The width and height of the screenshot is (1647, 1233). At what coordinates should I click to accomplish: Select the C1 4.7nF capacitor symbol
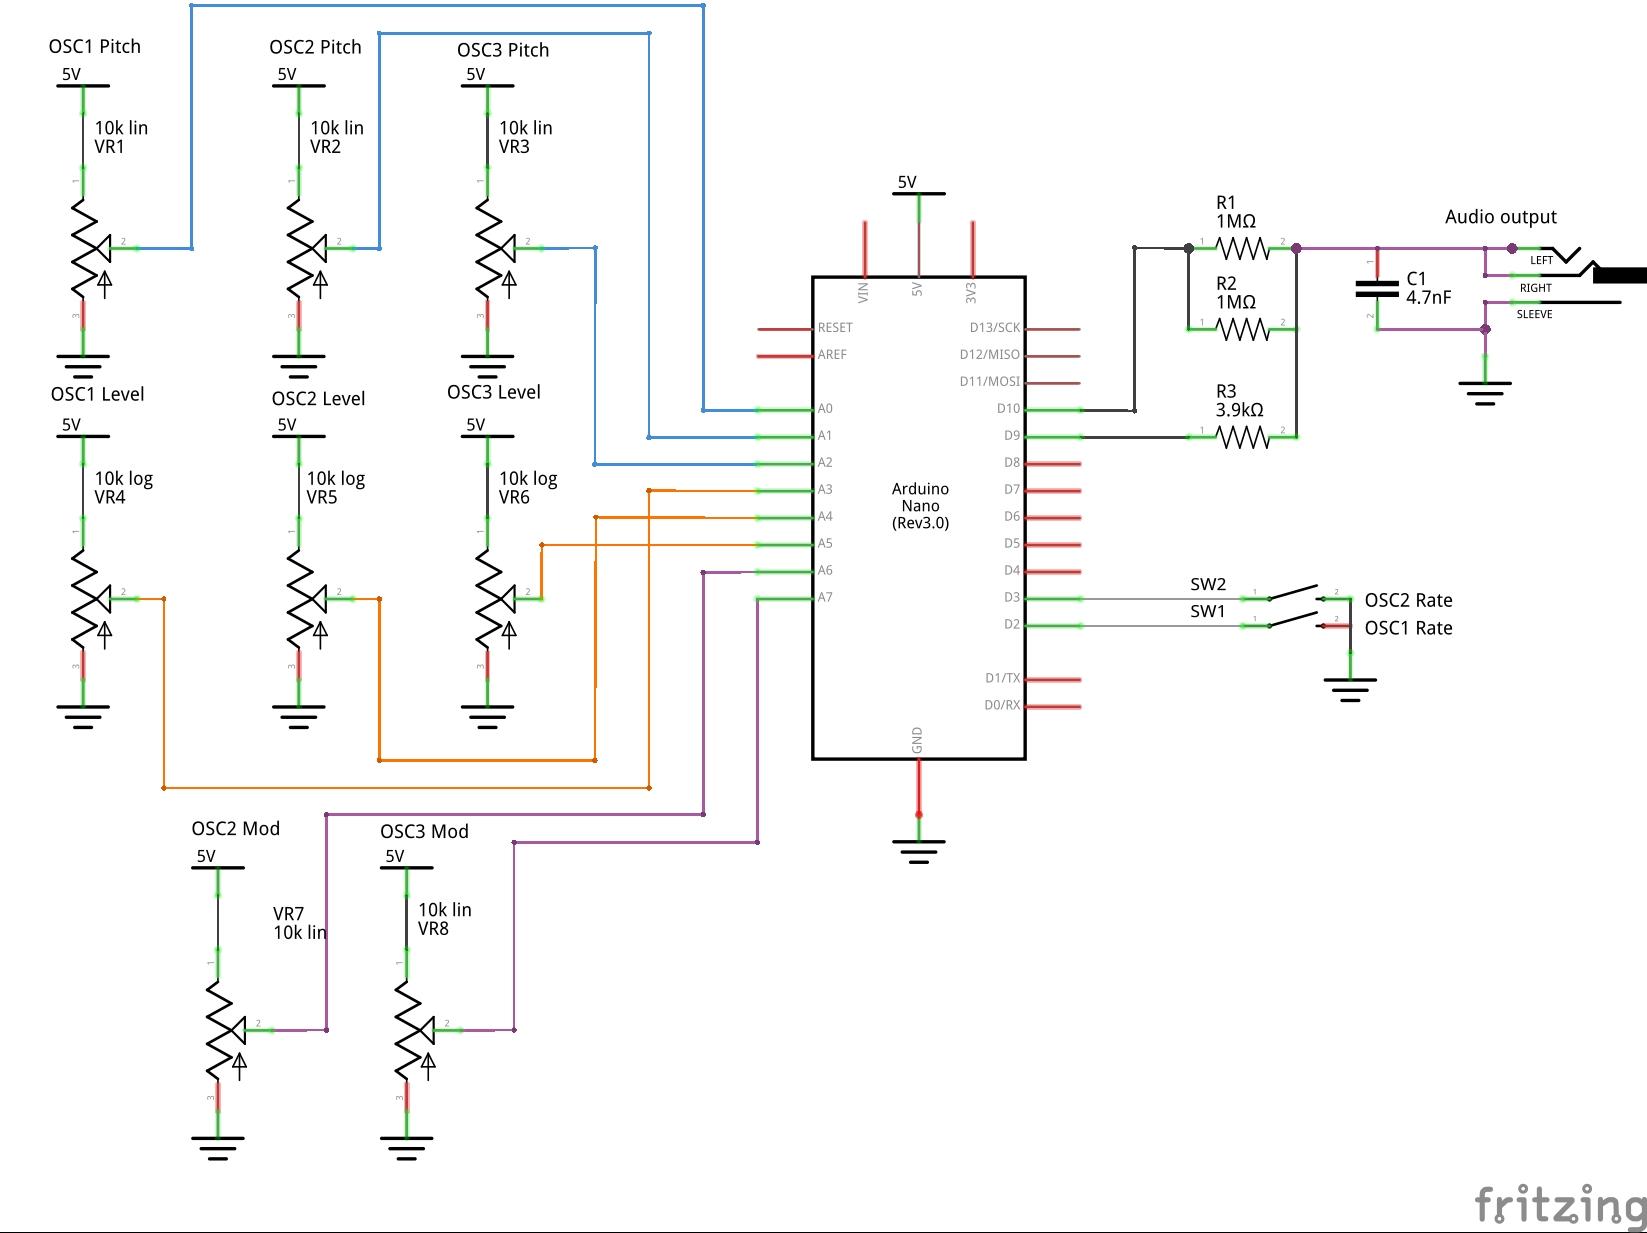[1377, 288]
